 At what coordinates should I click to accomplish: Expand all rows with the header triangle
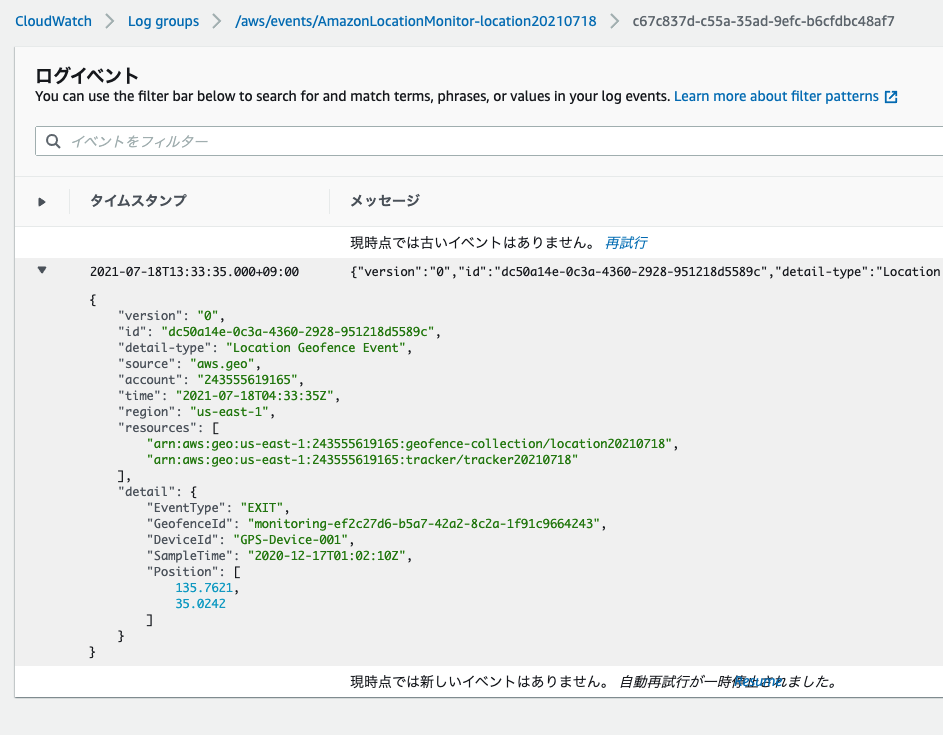pos(41,201)
